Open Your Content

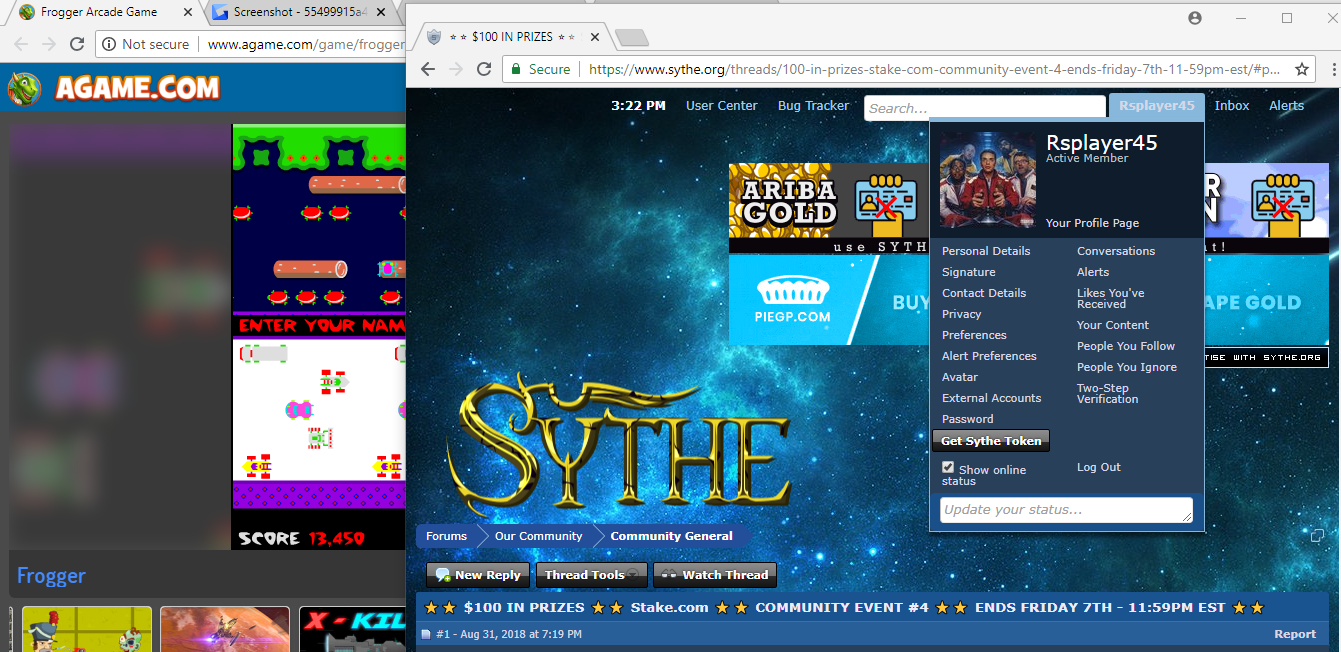[1113, 325]
